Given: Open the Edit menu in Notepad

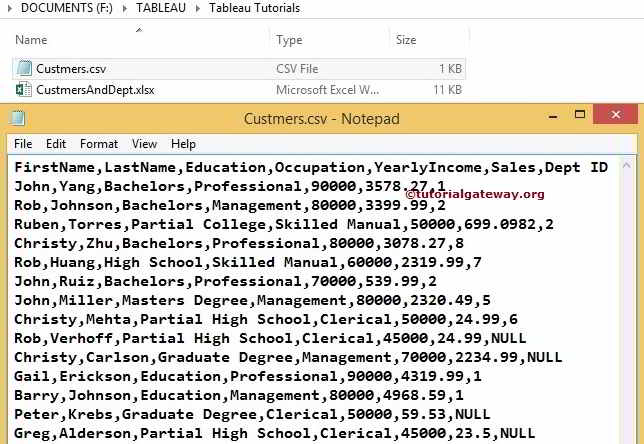Looking at the screenshot, I should (56, 144).
